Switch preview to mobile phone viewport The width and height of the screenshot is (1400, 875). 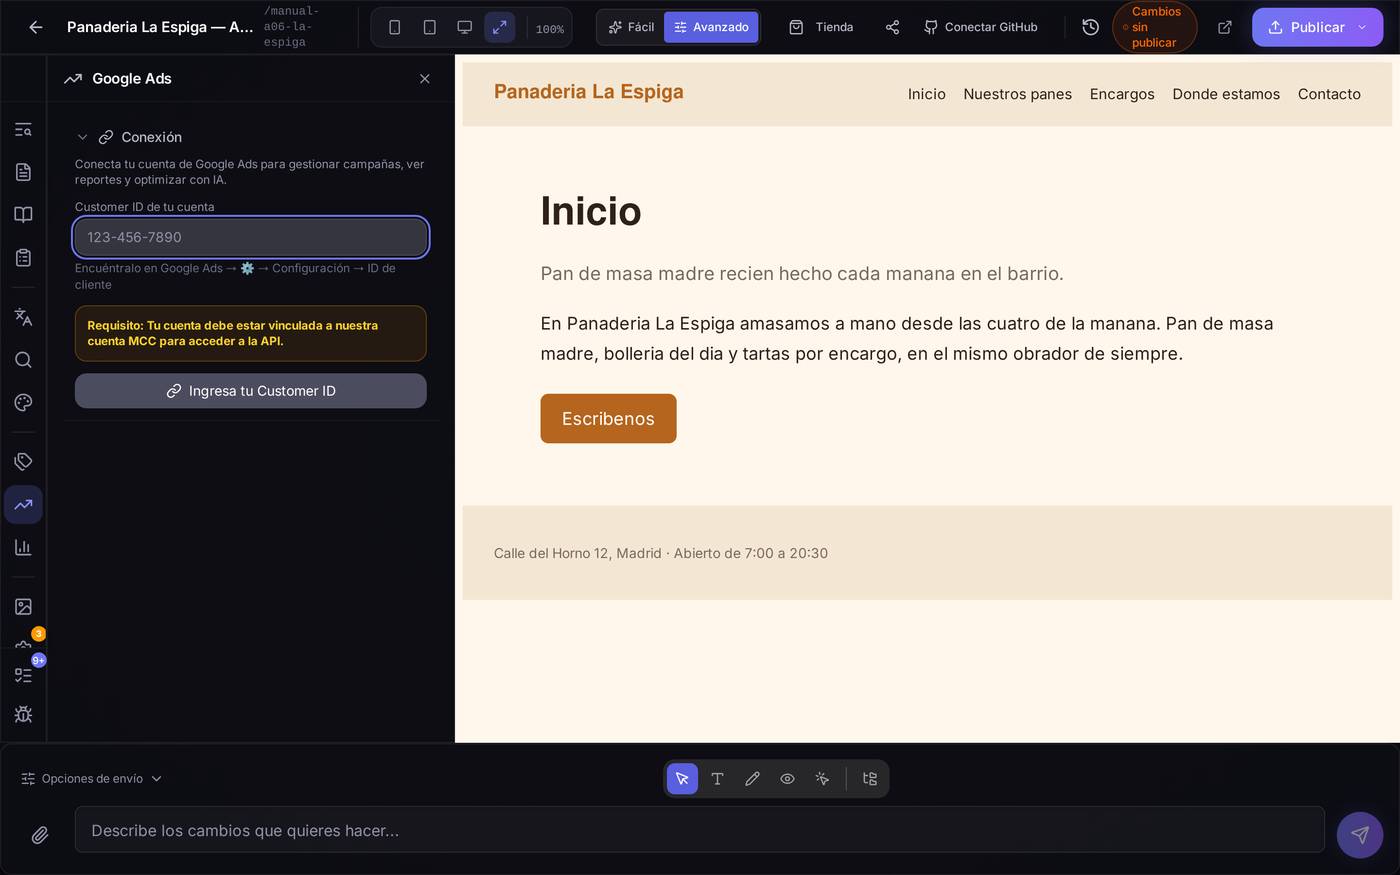395,27
